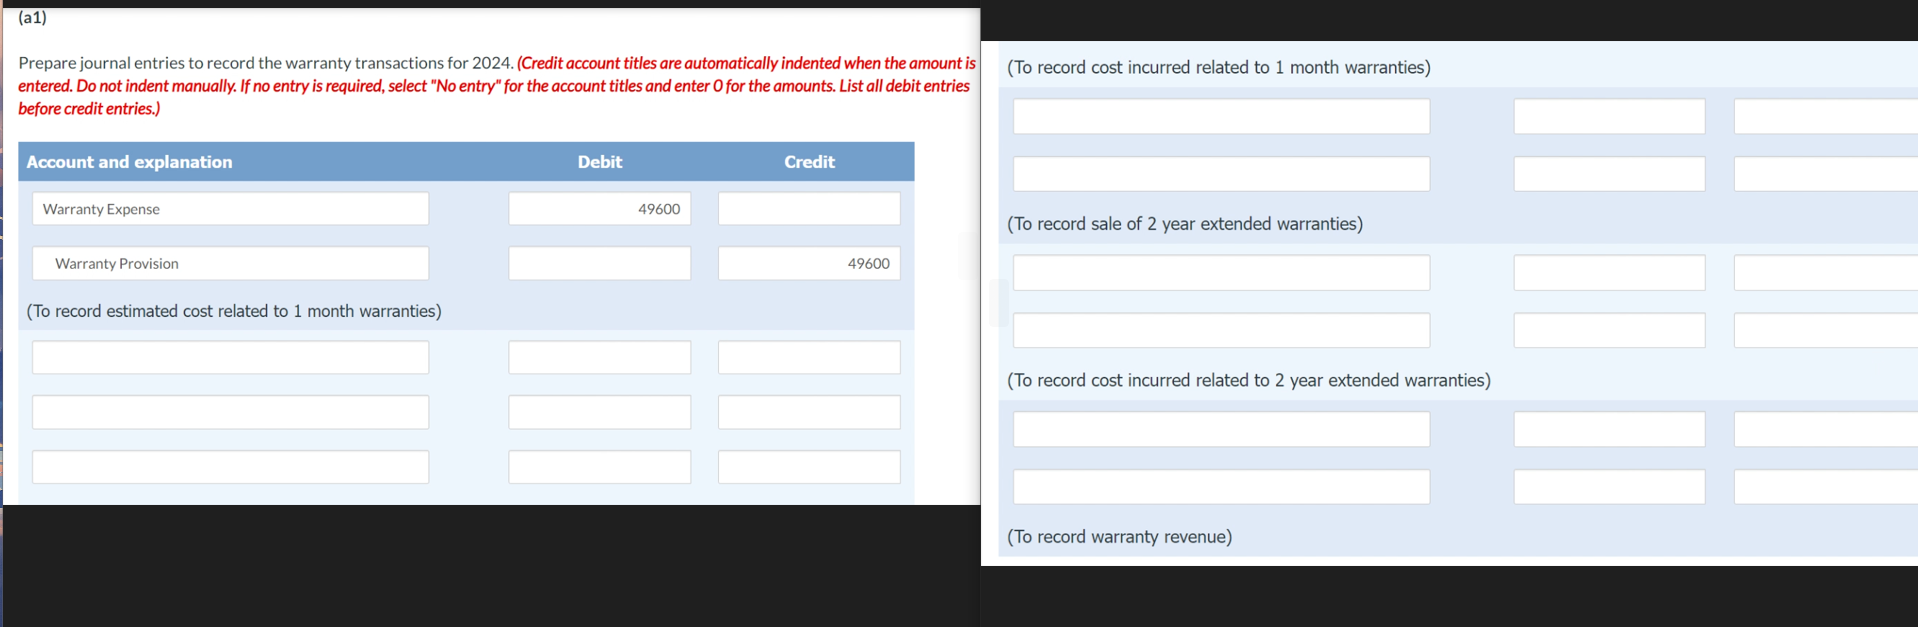Click debit field just below 'sale of 2 year' note
This screenshot has height=627, width=1918.
[x=1609, y=273]
